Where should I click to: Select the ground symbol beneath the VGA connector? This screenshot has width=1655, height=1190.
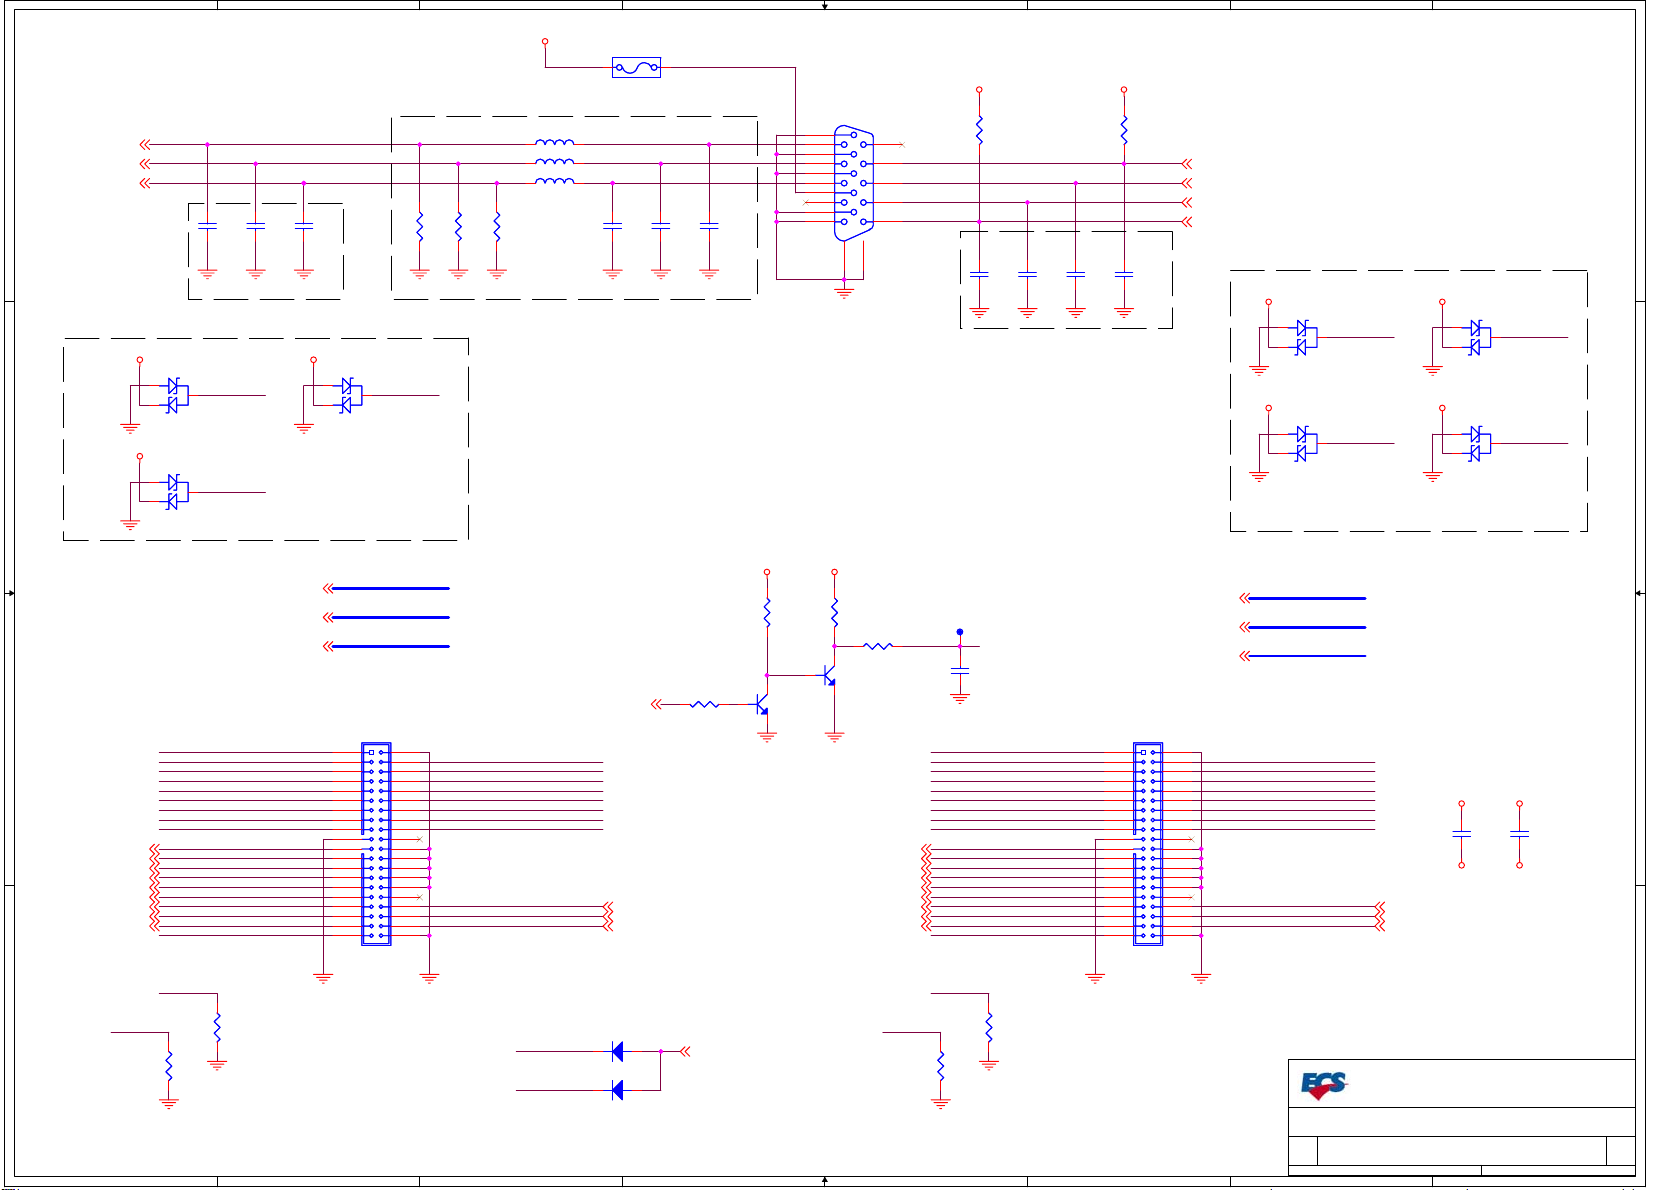click(x=844, y=293)
